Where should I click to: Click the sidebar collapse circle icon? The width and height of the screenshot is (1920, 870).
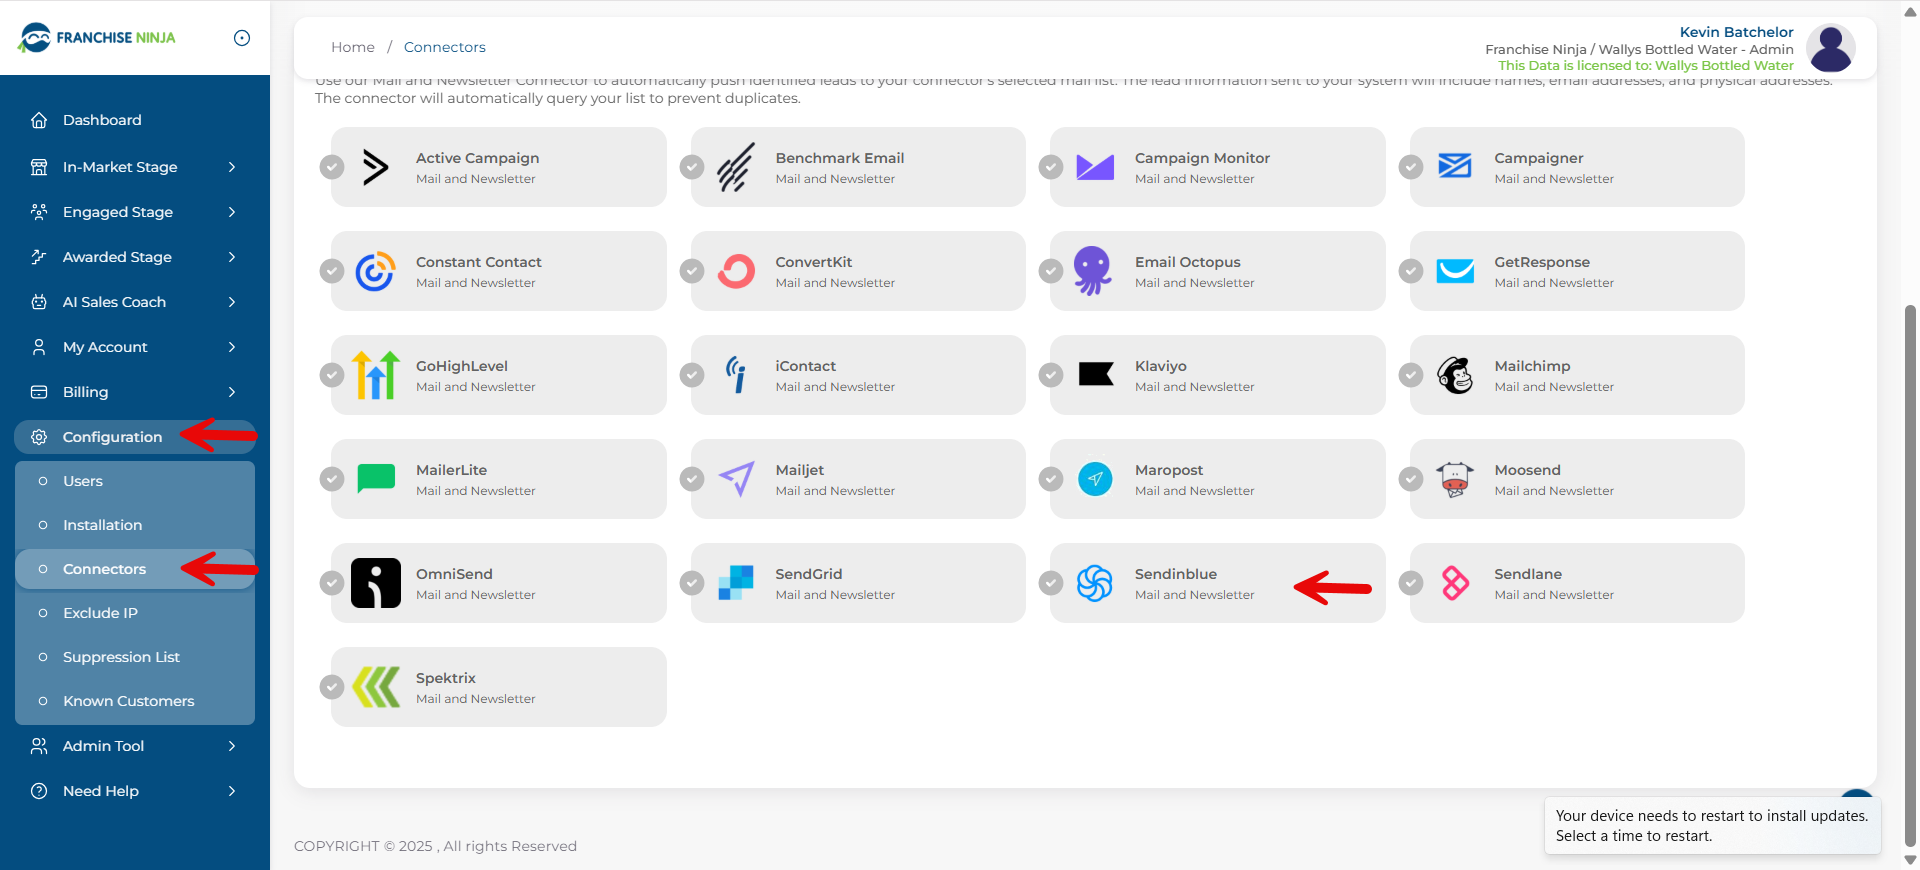click(242, 38)
